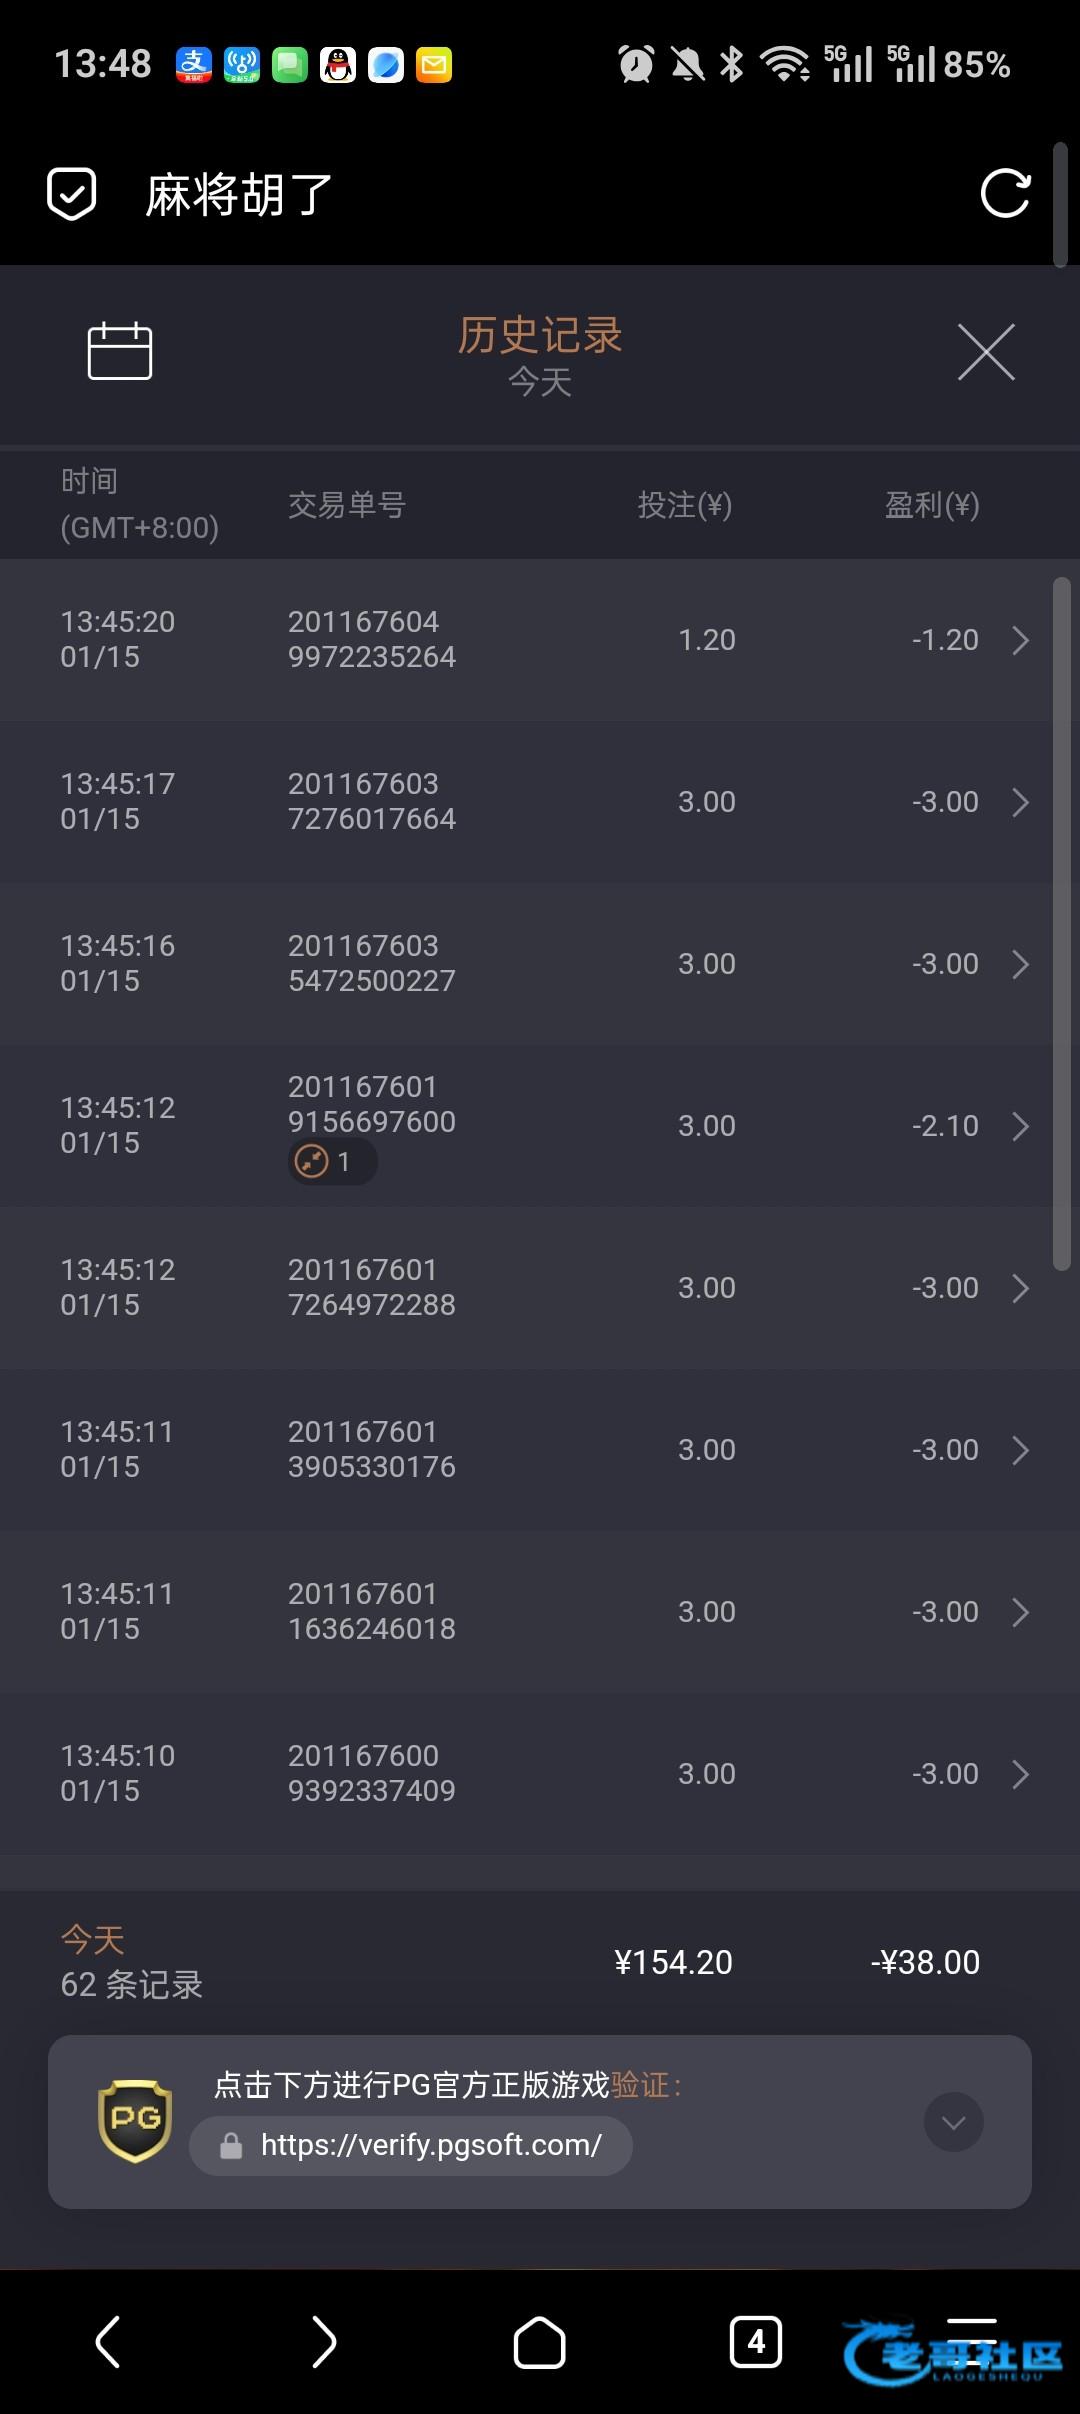Collapse the PG verification banner chevron

(x=953, y=2122)
